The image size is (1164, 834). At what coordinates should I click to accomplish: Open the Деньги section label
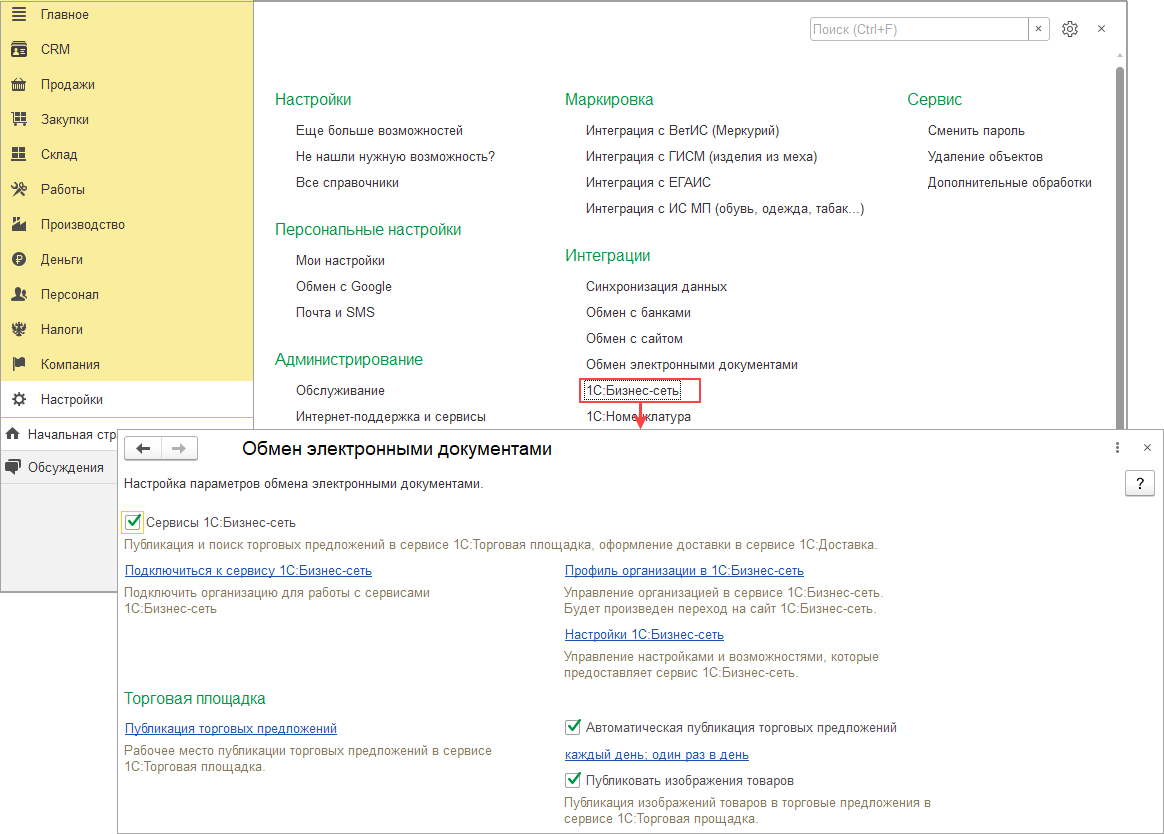click(x=62, y=259)
